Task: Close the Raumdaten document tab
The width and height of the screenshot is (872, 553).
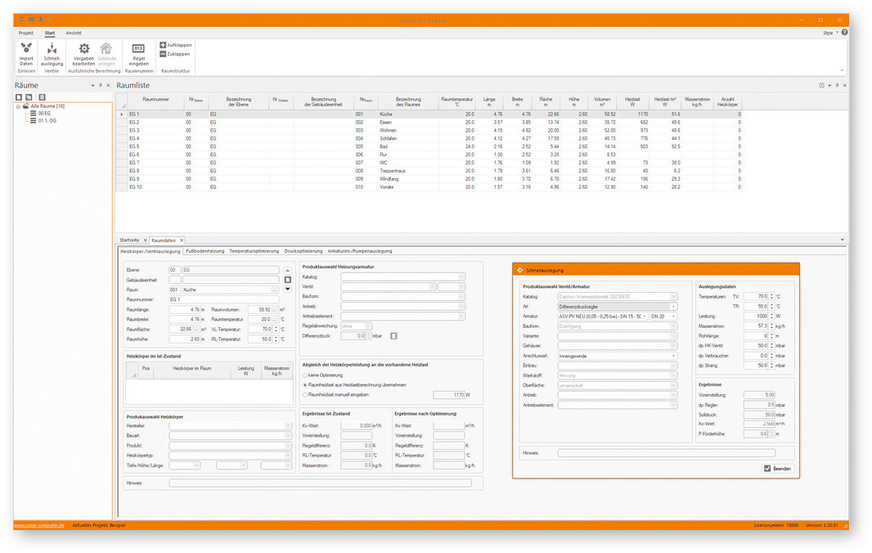Action: [181, 241]
